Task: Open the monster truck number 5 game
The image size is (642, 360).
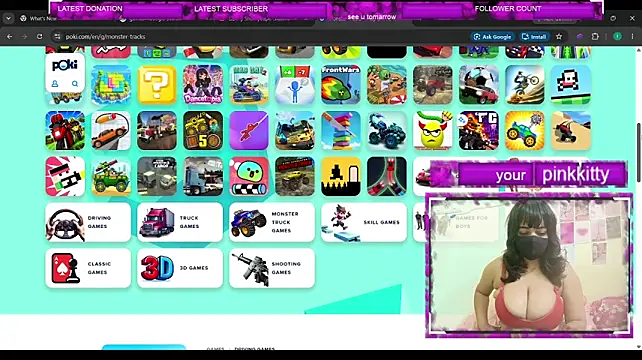Action: pyautogui.click(x=203, y=130)
